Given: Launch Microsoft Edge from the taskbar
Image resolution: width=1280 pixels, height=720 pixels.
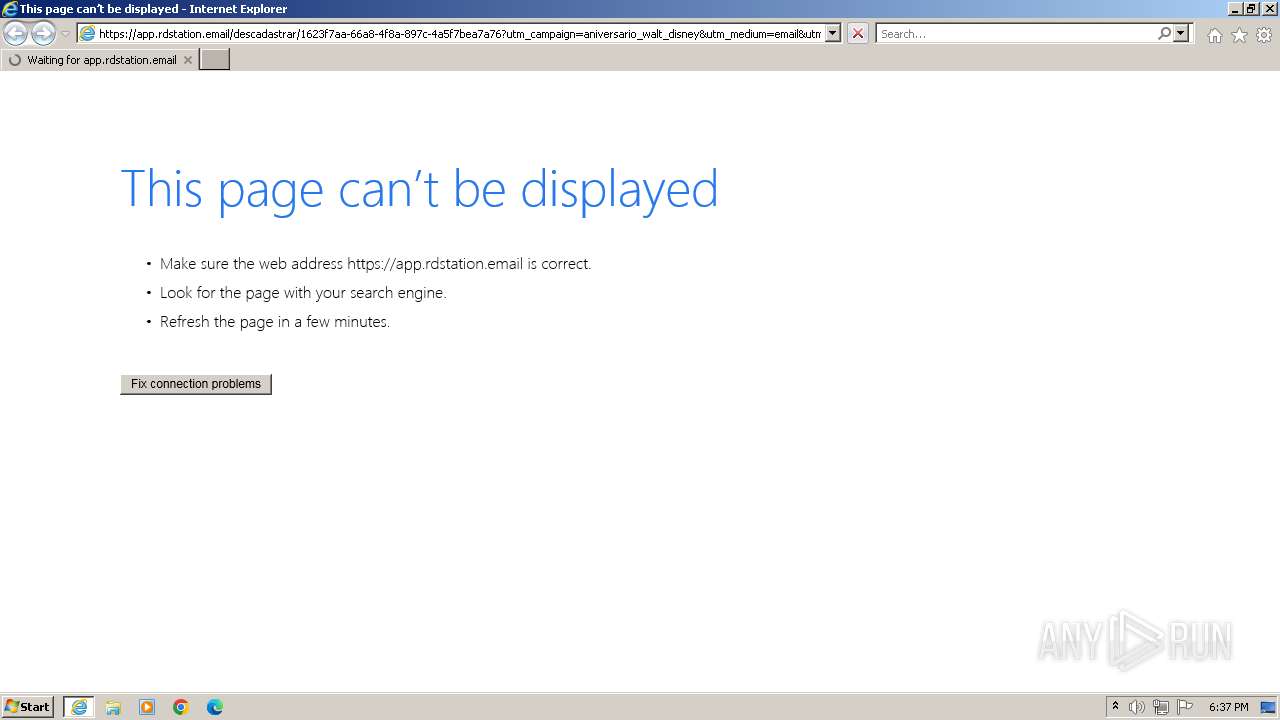Looking at the screenshot, I should coord(215,707).
